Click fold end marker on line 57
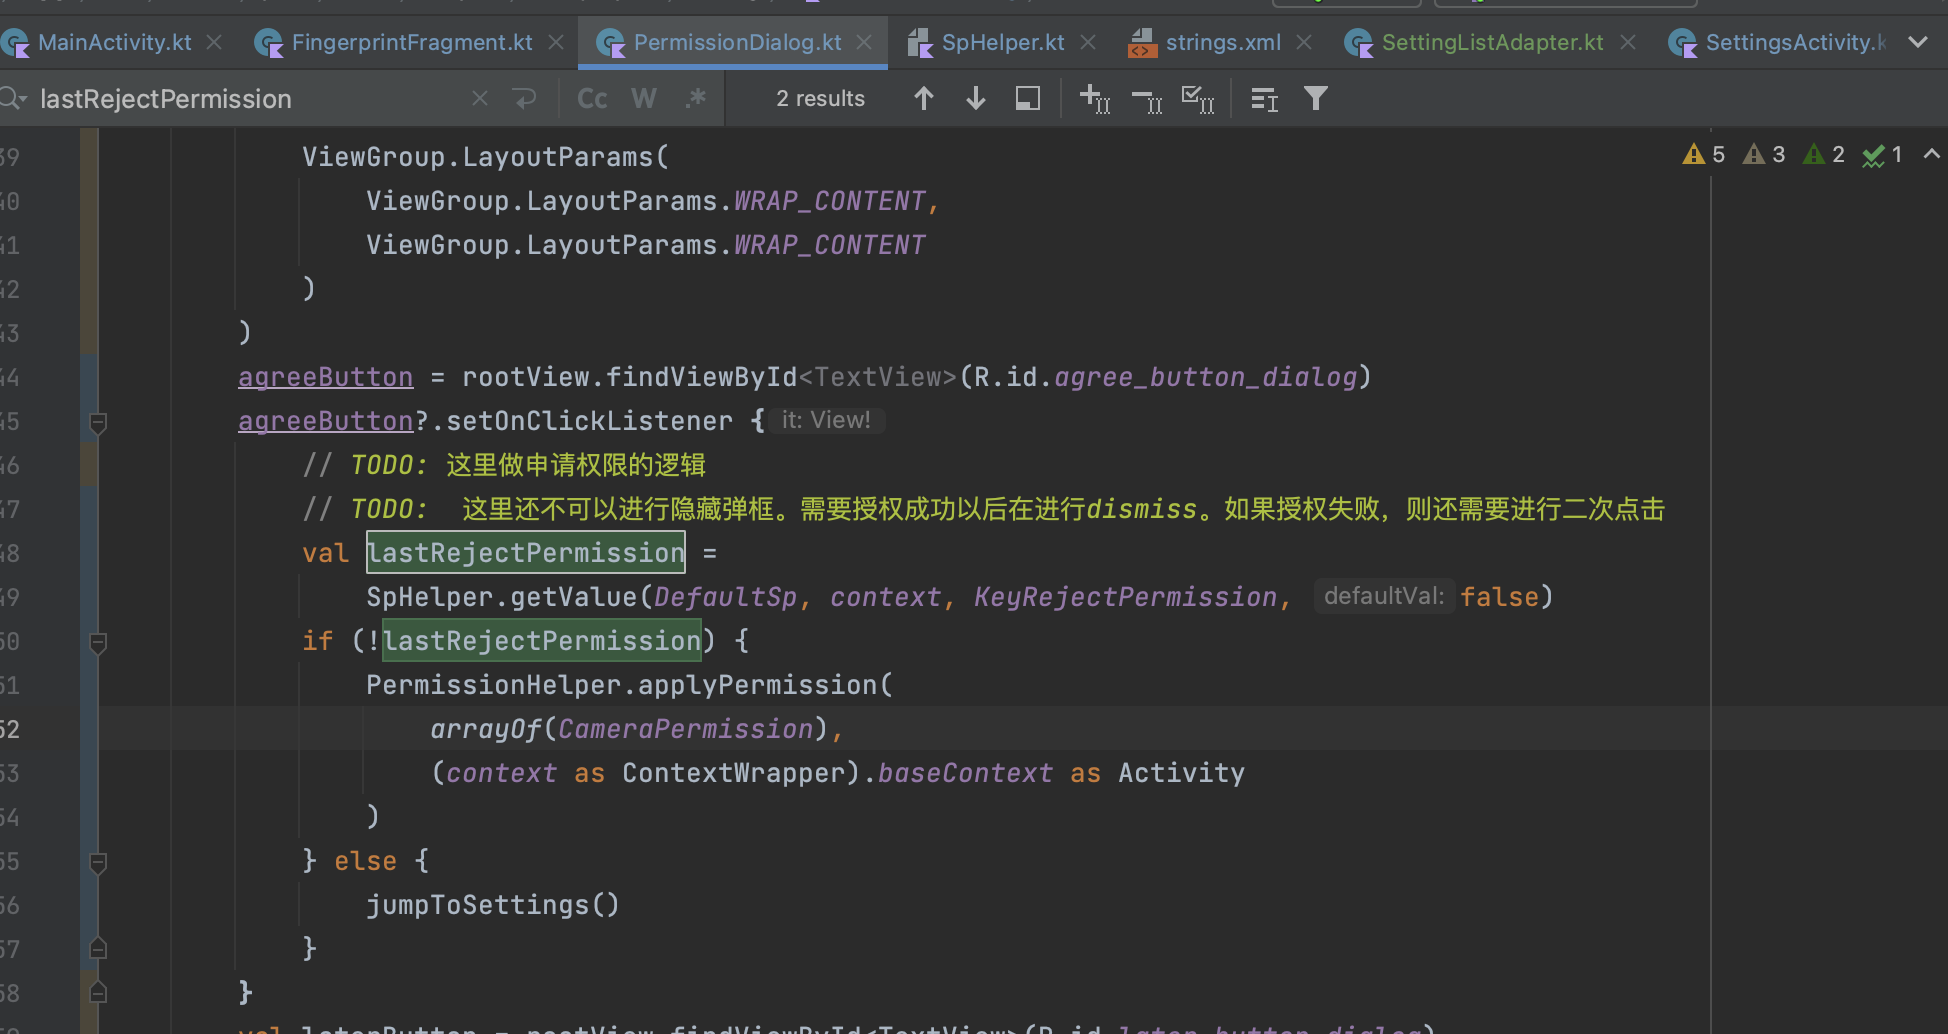This screenshot has width=1948, height=1034. click(x=98, y=948)
